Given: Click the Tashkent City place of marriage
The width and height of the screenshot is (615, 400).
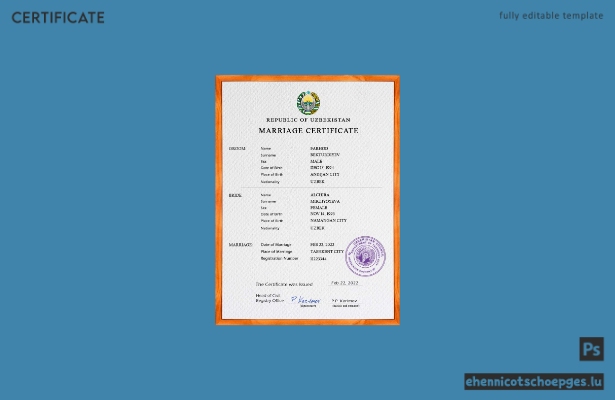Looking at the screenshot, I should tap(327, 251).
